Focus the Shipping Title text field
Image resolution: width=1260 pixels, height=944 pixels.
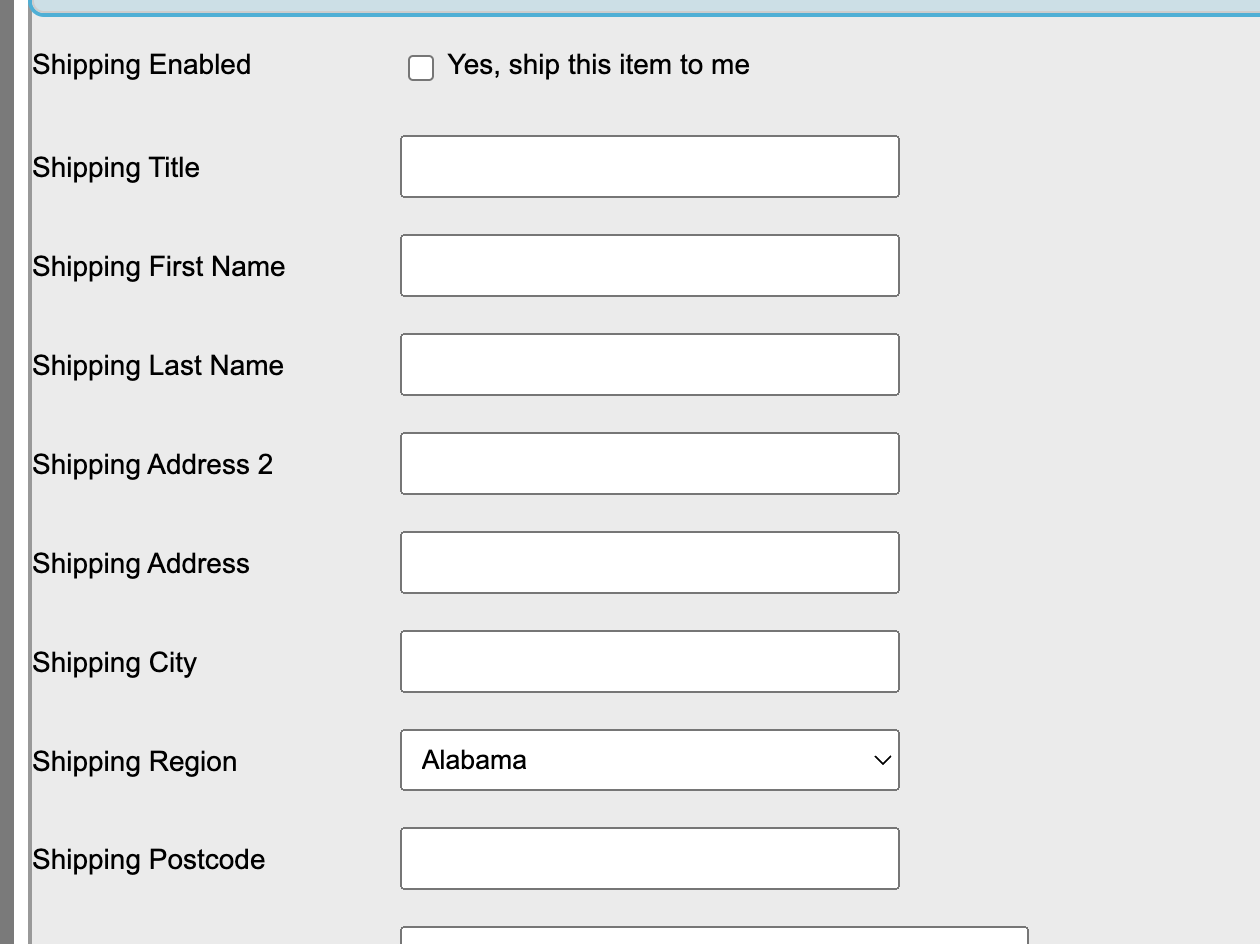pyautogui.click(x=650, y=167)
